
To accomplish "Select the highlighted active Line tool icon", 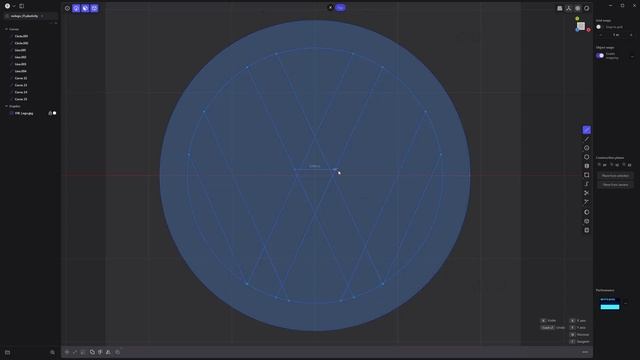I will pyautogui.click(x=587, y=130).
